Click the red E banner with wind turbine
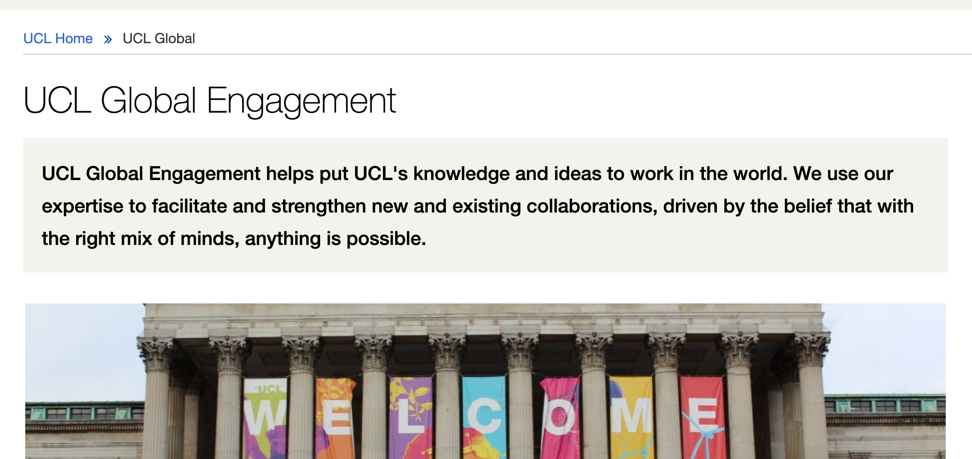Viewport: 972px width, 459px height. [702, 418]
